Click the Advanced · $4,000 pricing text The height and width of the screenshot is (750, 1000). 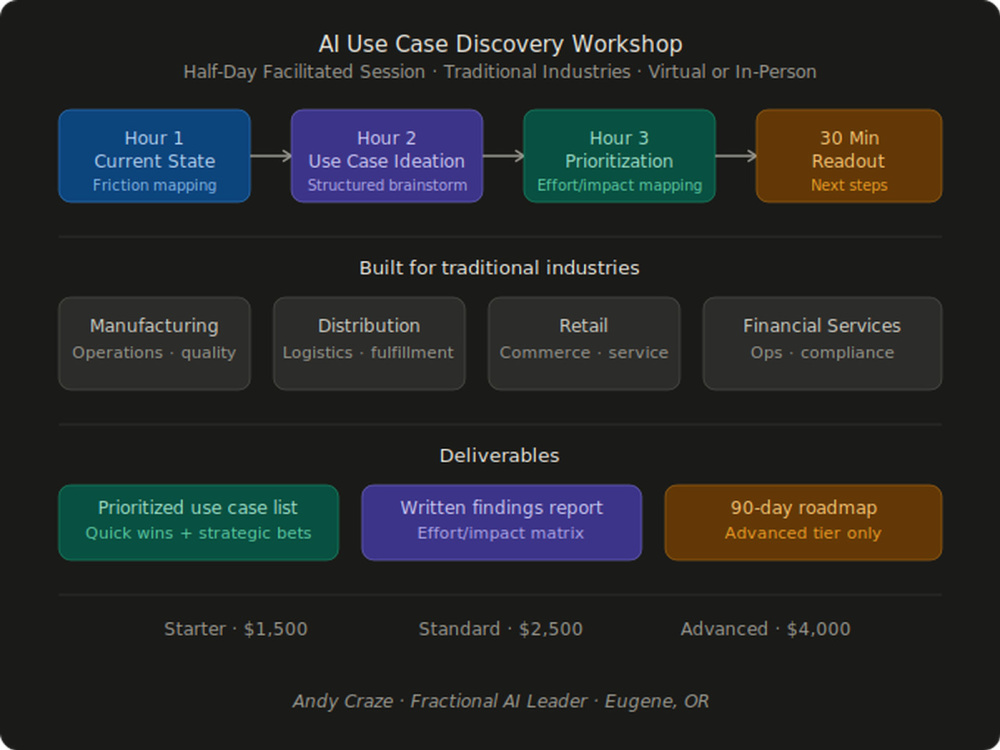(x=765, y=629)
